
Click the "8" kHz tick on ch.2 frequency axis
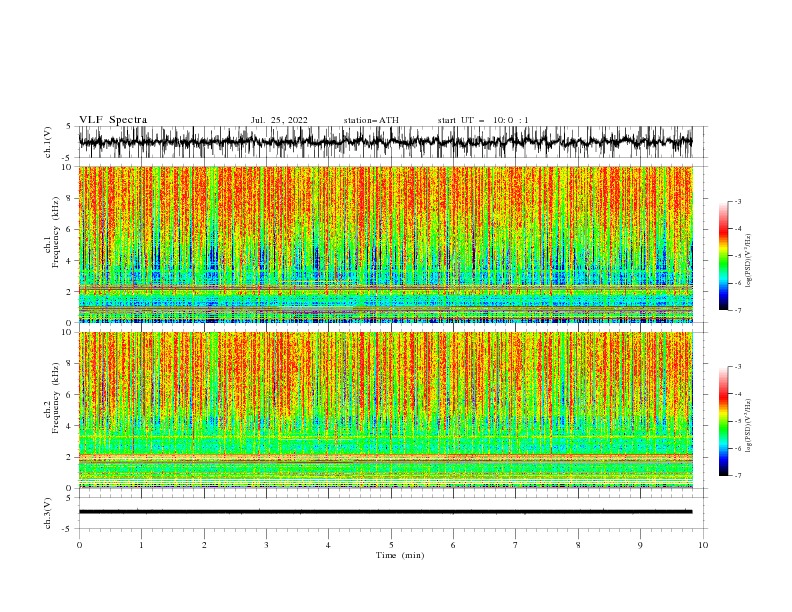pos(69,364)
